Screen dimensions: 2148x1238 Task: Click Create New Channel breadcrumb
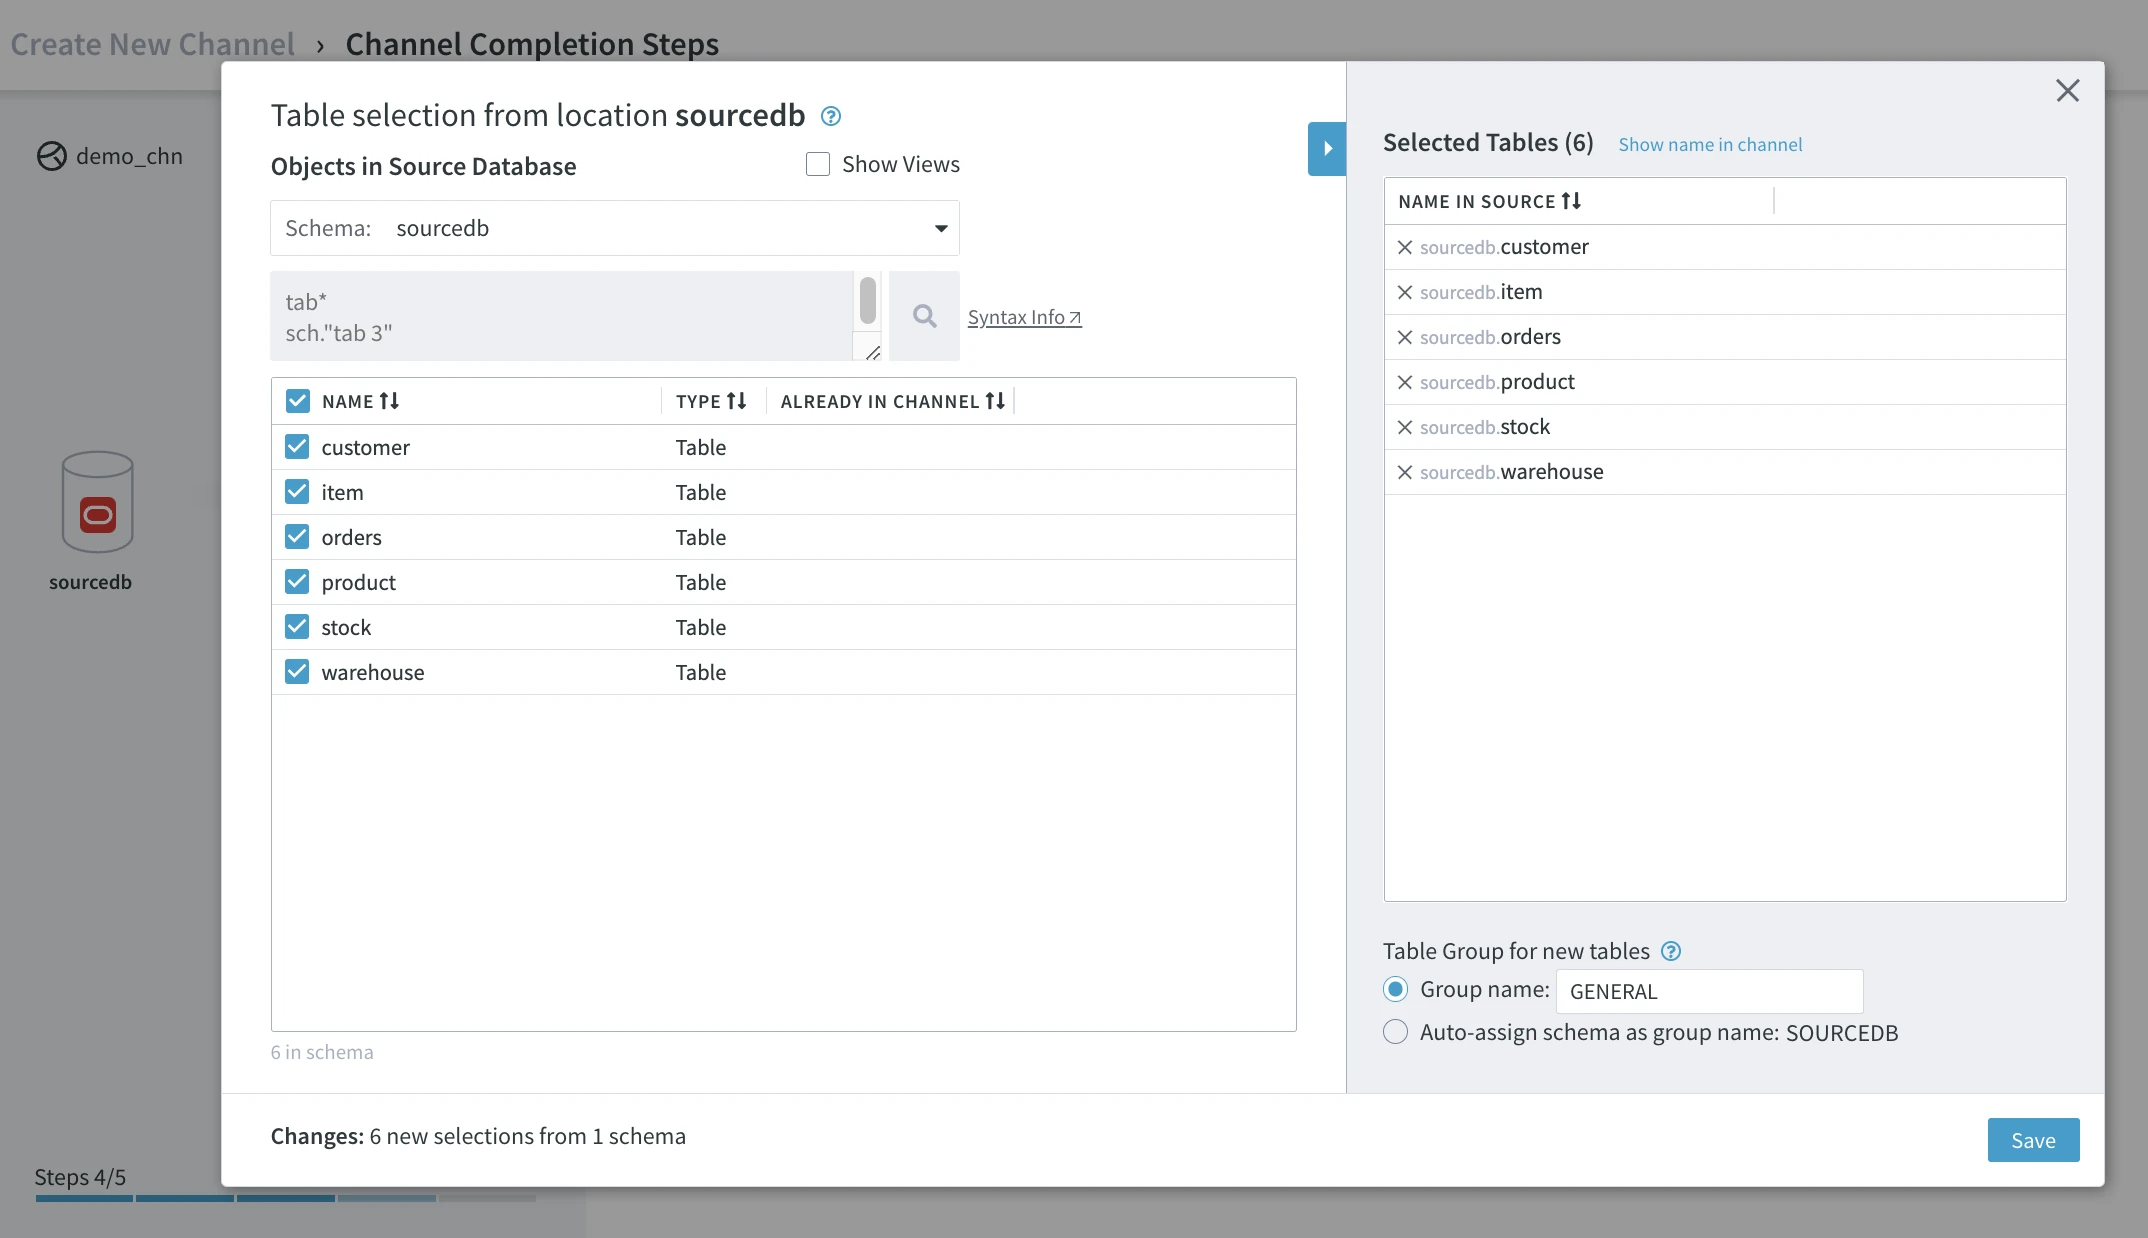pos(152,44)
